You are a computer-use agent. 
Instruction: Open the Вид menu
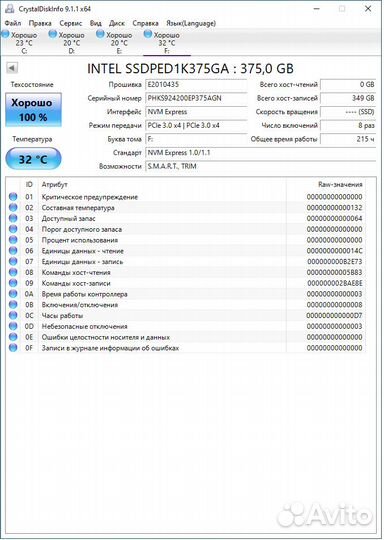[95, 23]
